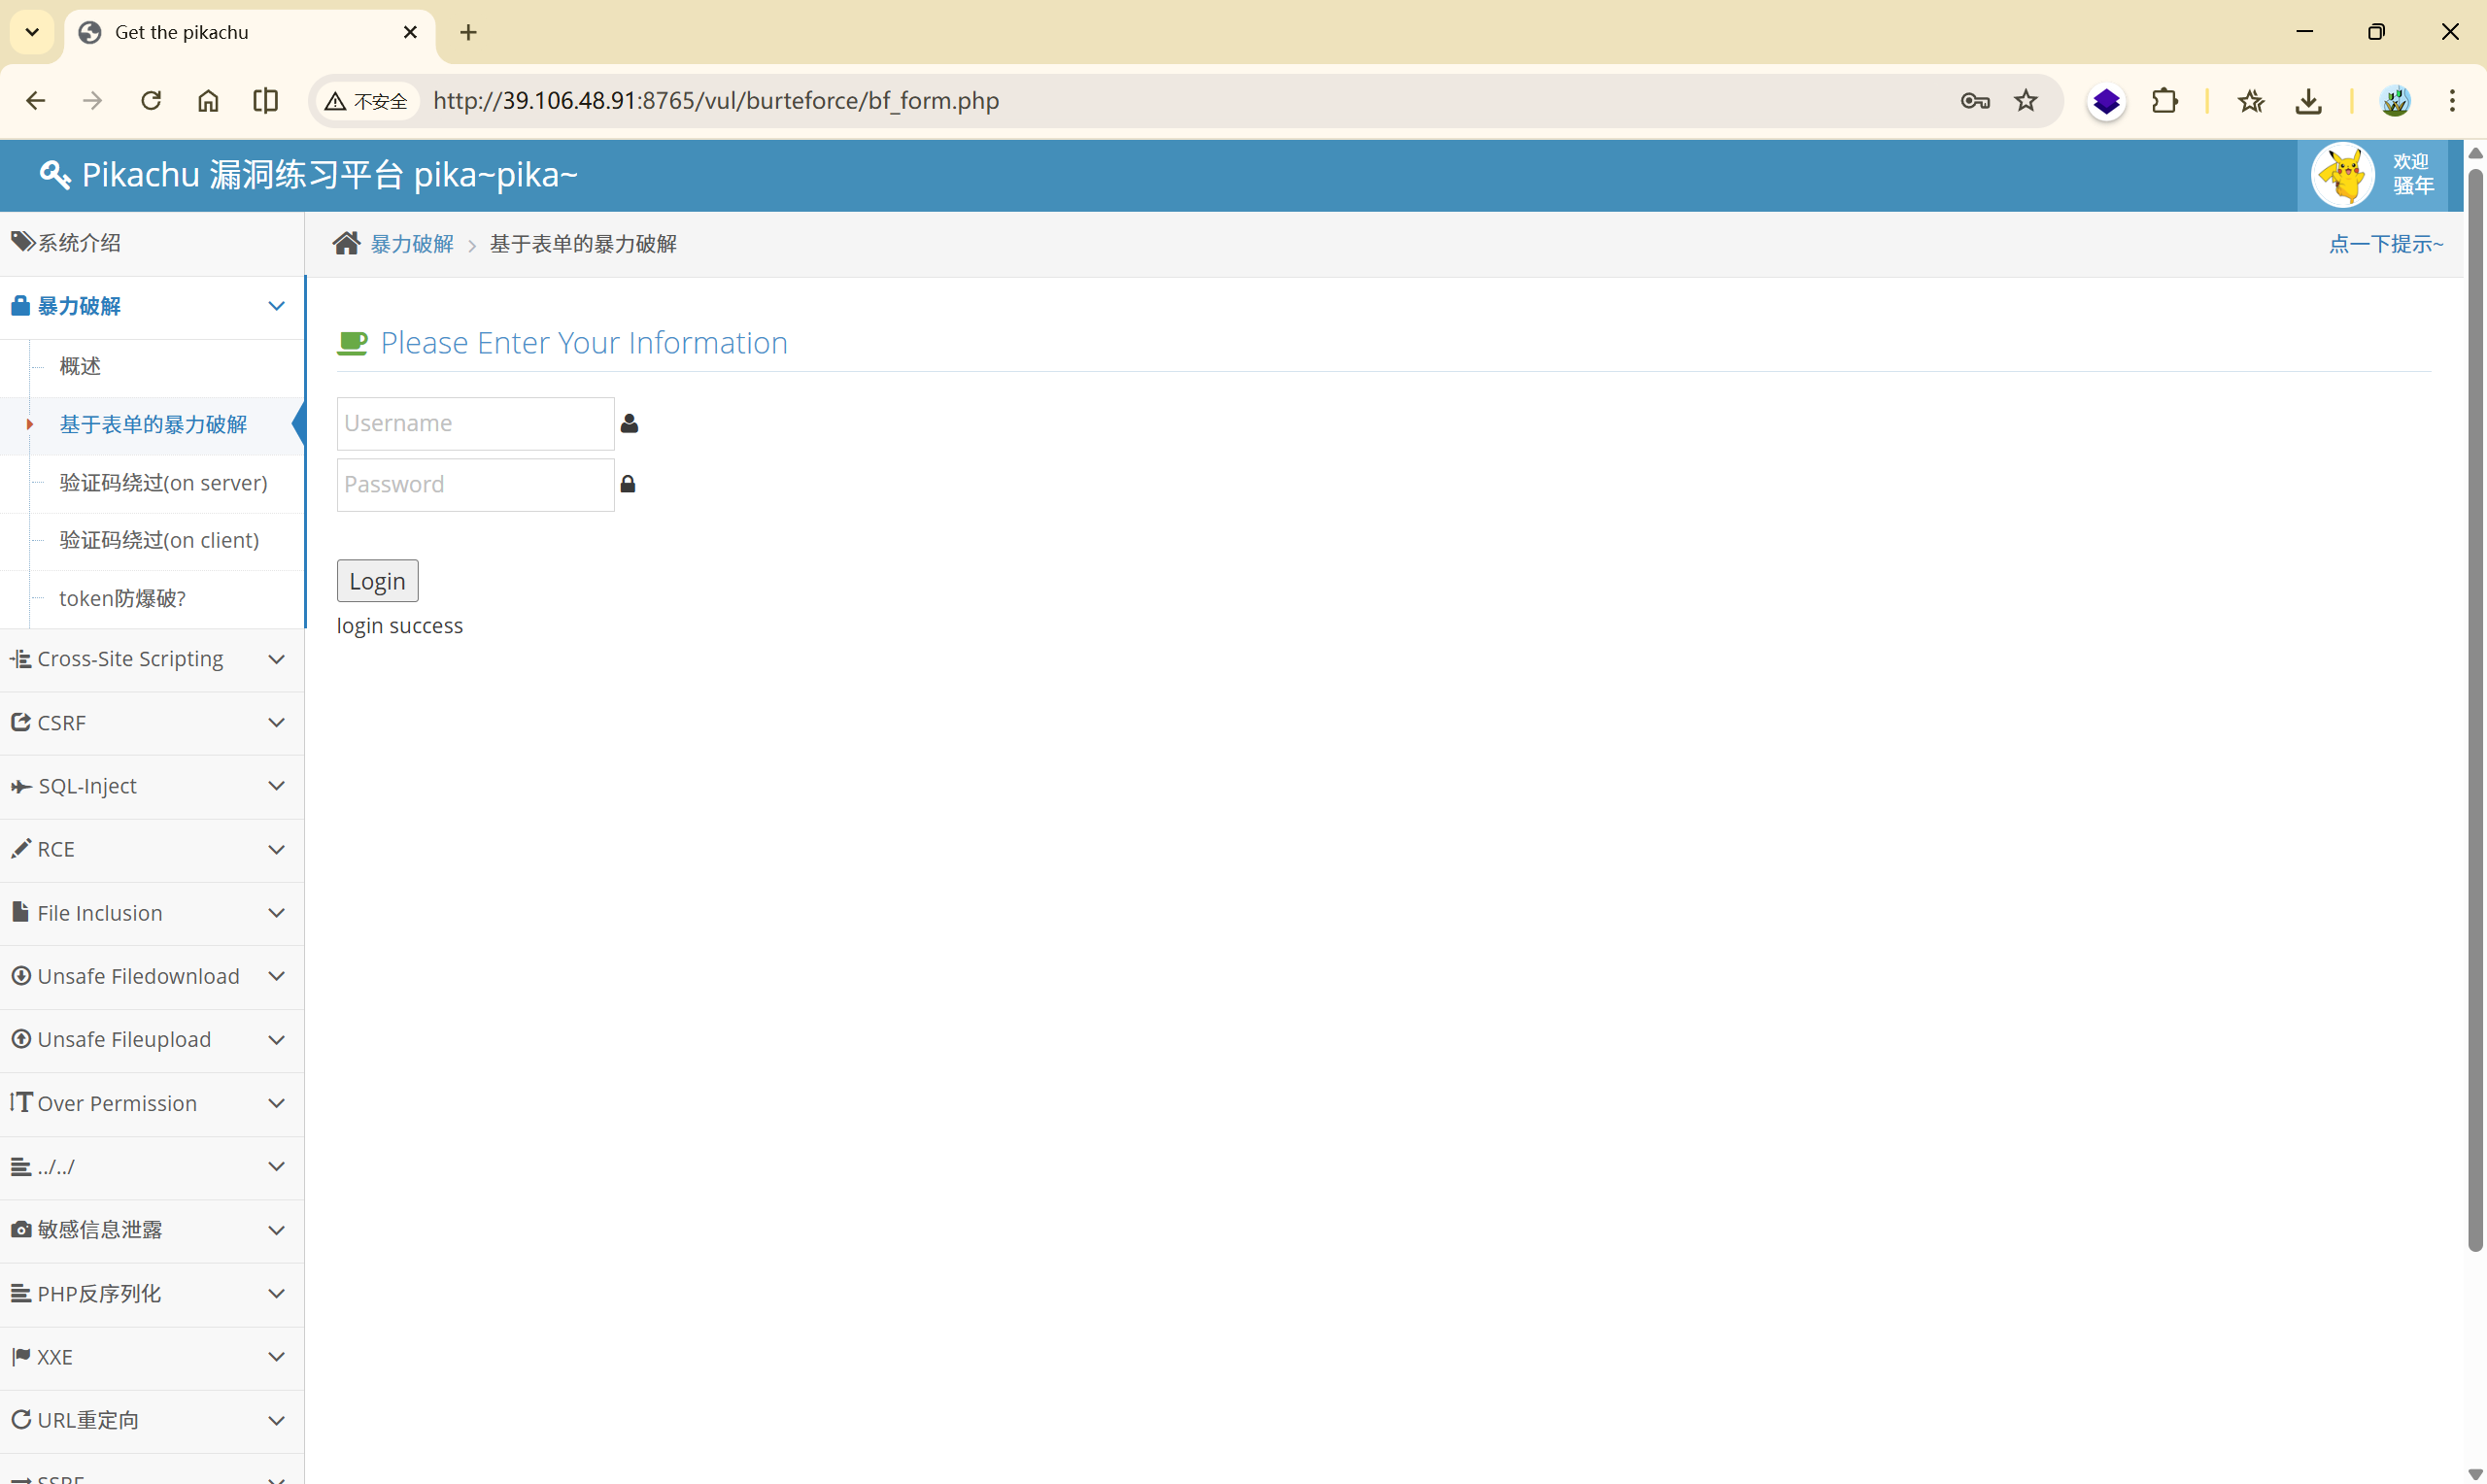Click the home breadcrumb icon
This screenshot has height=1484, width=2487.
pos(346,243)
